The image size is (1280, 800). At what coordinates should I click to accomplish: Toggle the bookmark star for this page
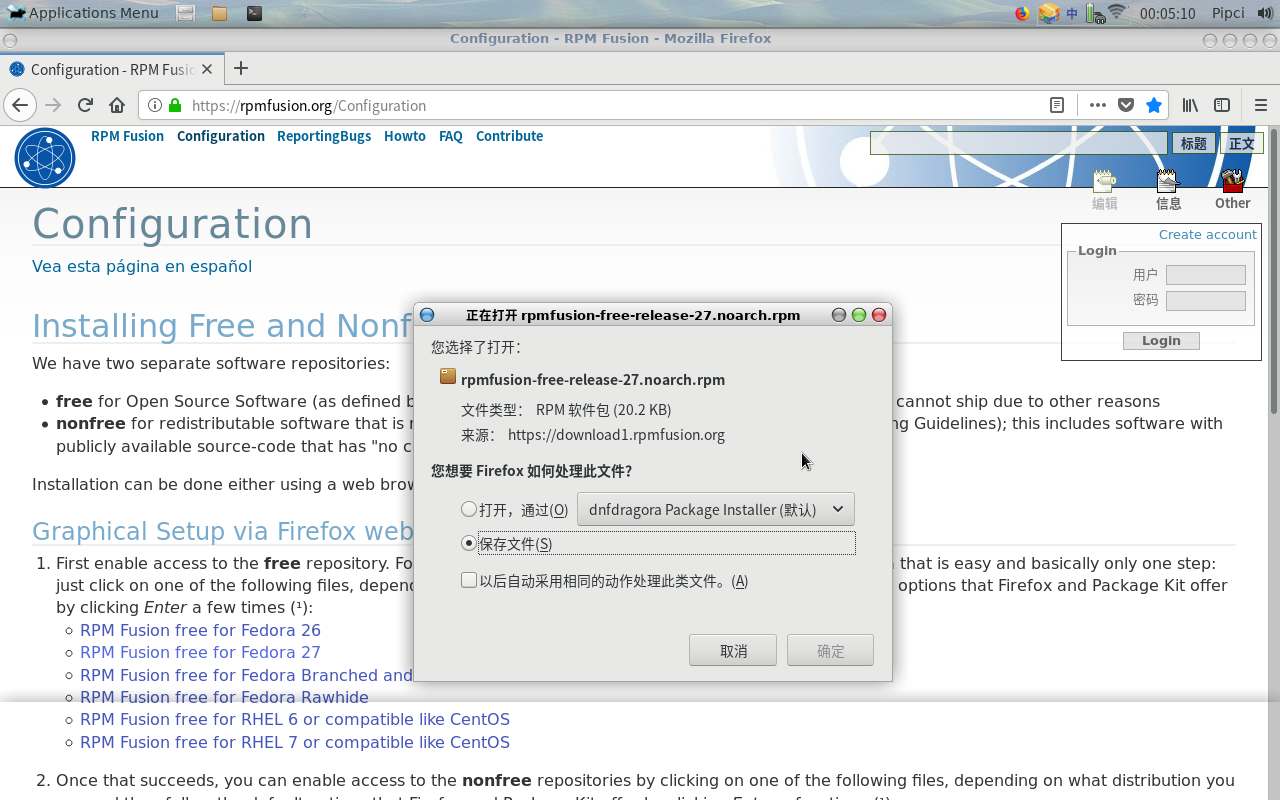coord(1154,105)
